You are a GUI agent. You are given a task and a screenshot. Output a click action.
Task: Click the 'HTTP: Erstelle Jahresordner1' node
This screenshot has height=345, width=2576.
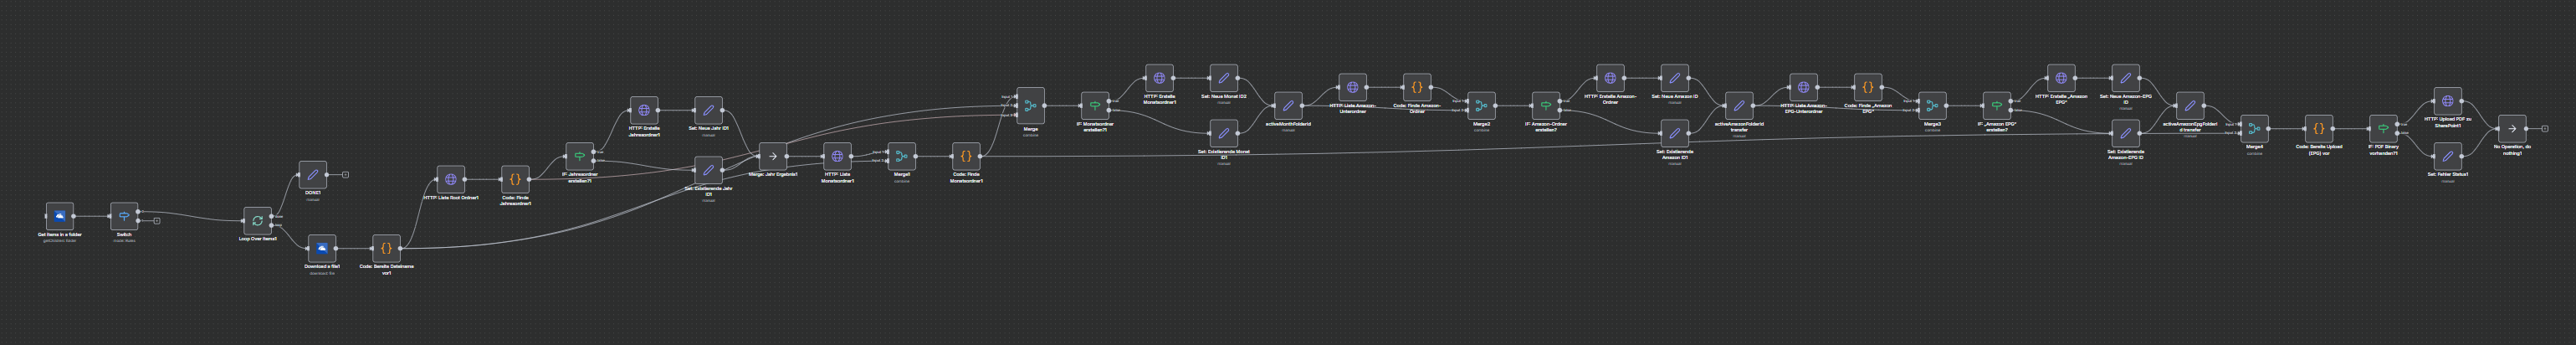coord(644,111)
